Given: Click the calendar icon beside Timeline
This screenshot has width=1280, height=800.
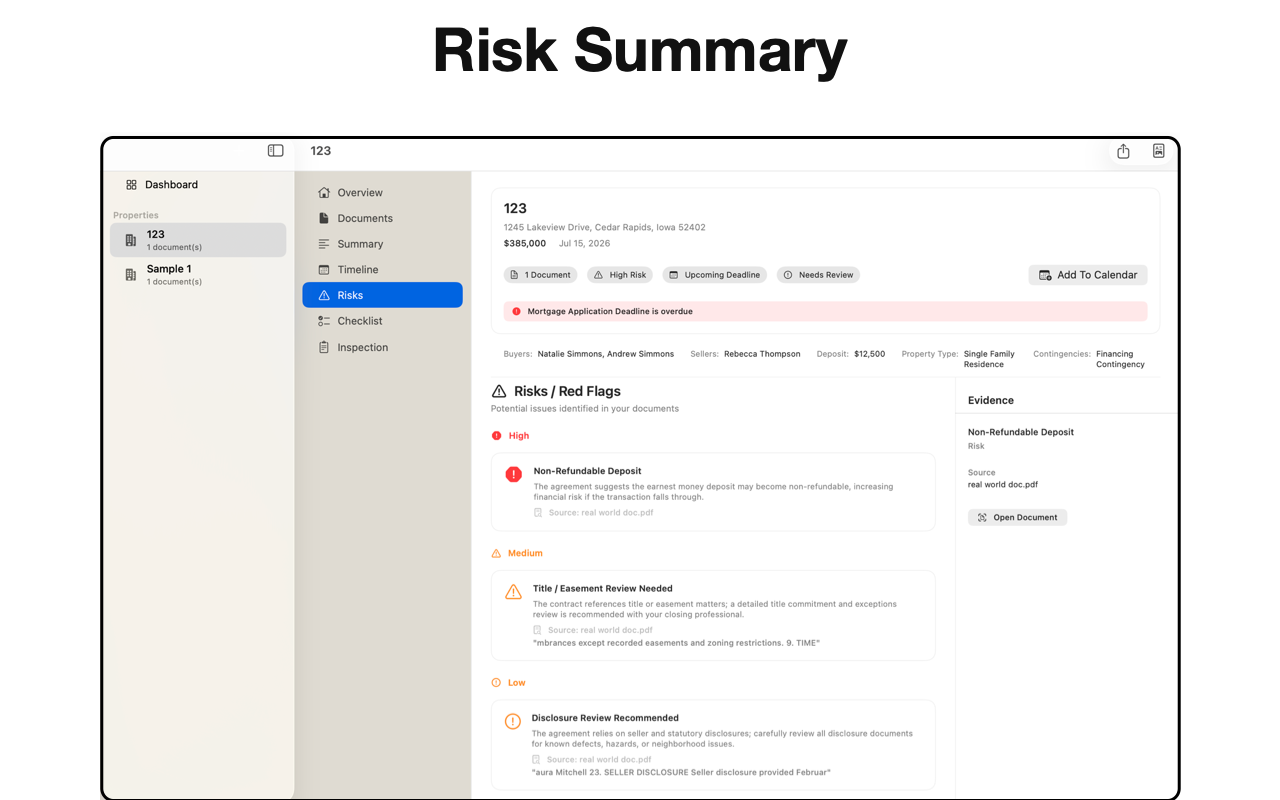Looking at the screenshot, I should (x=324, y=270).
